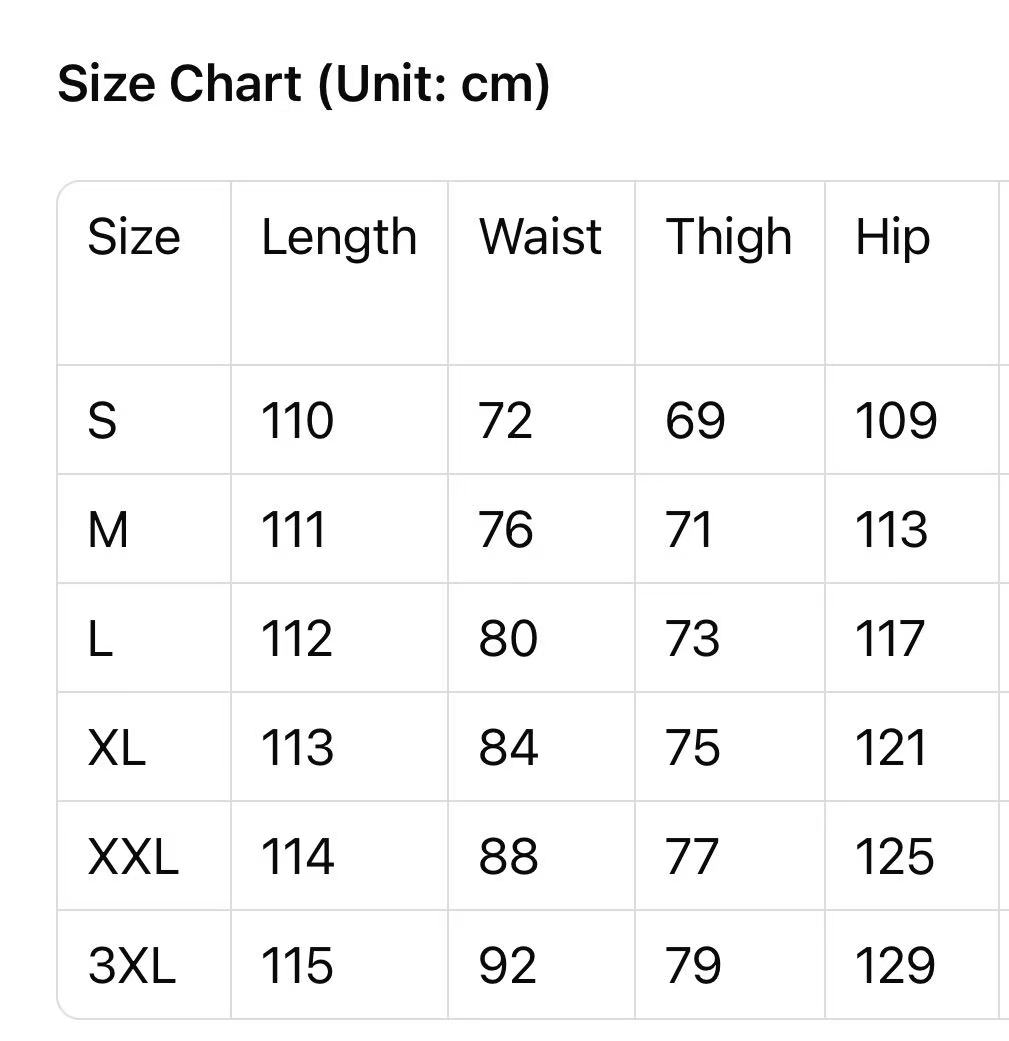Click the length value 110

297,421
